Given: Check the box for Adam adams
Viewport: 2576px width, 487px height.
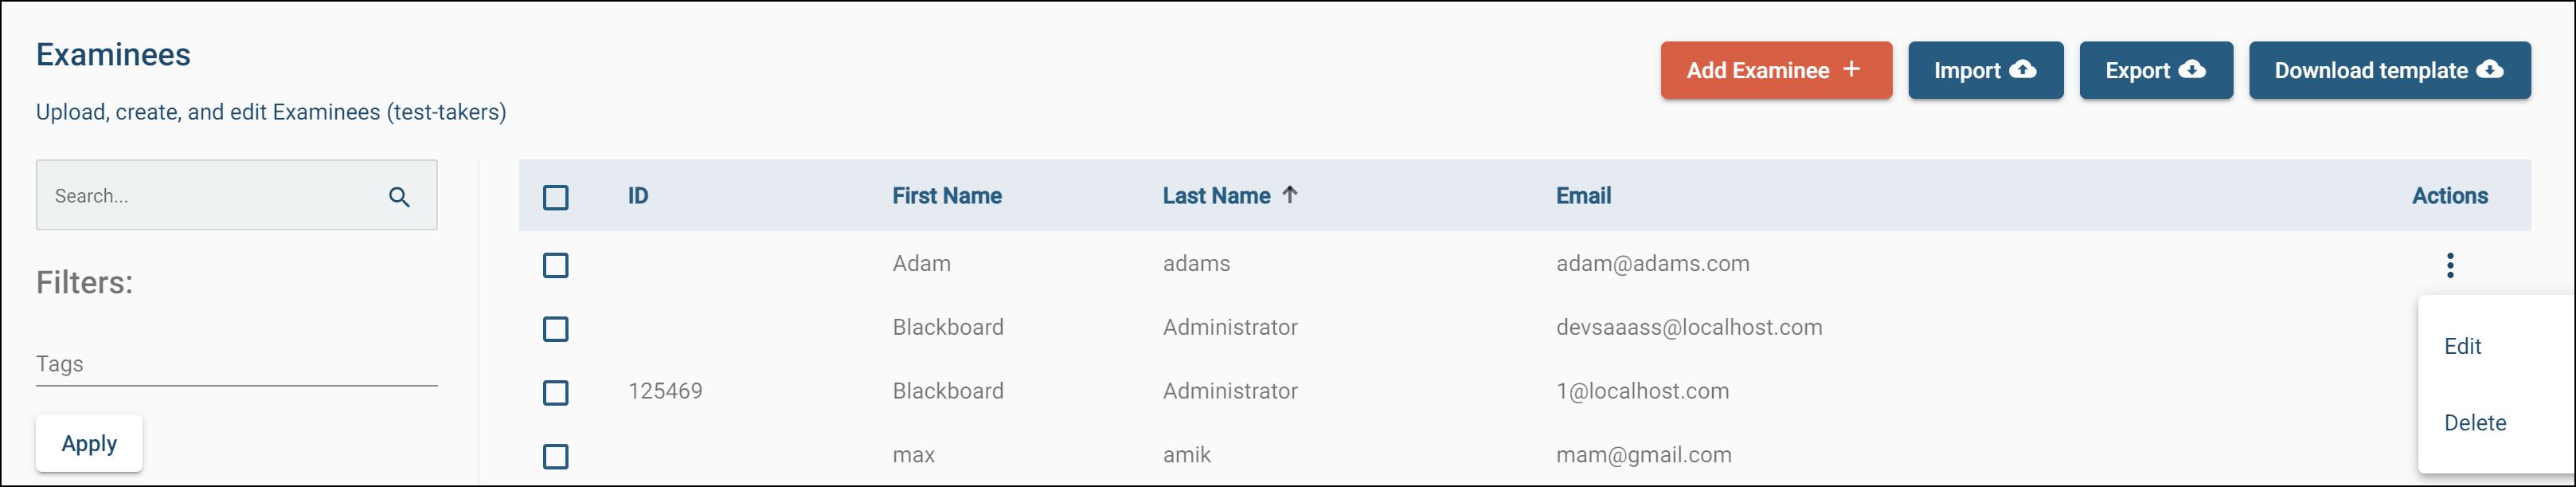Looking at the screenshot, I should pos(556,265).
